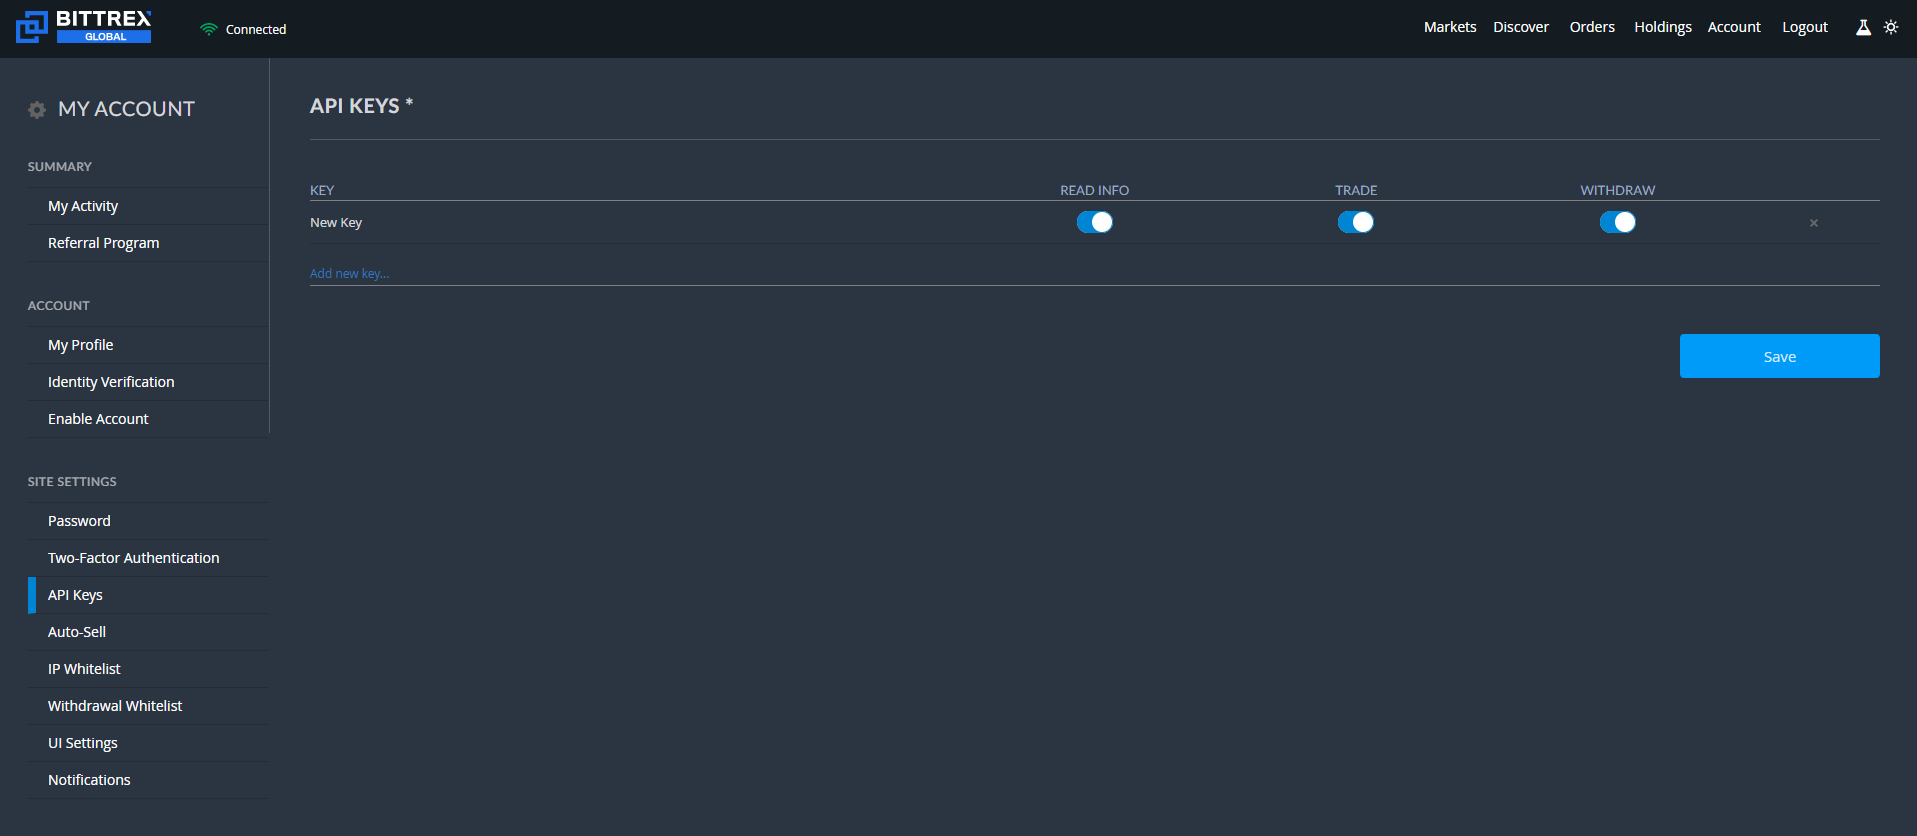Delete New Key with the x icon
This screenshot has width=1917, height=836.
1813,223
